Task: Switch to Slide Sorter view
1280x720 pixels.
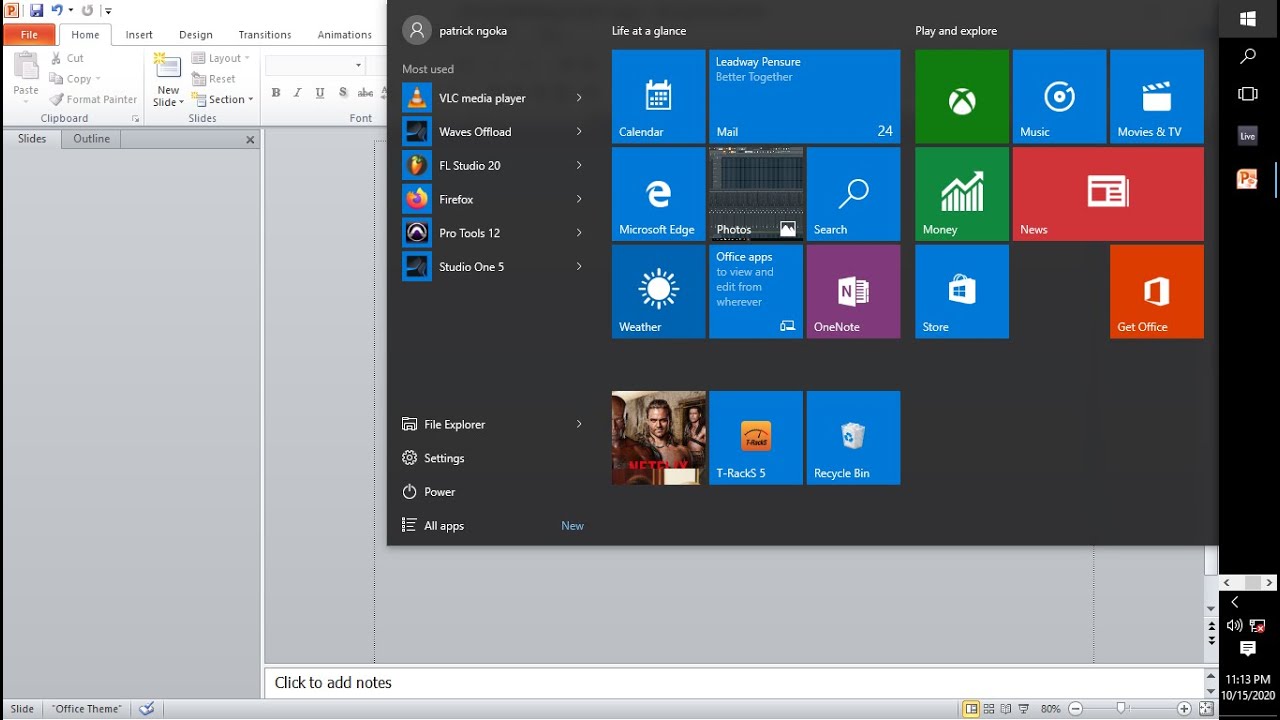Action: [989, 709]
